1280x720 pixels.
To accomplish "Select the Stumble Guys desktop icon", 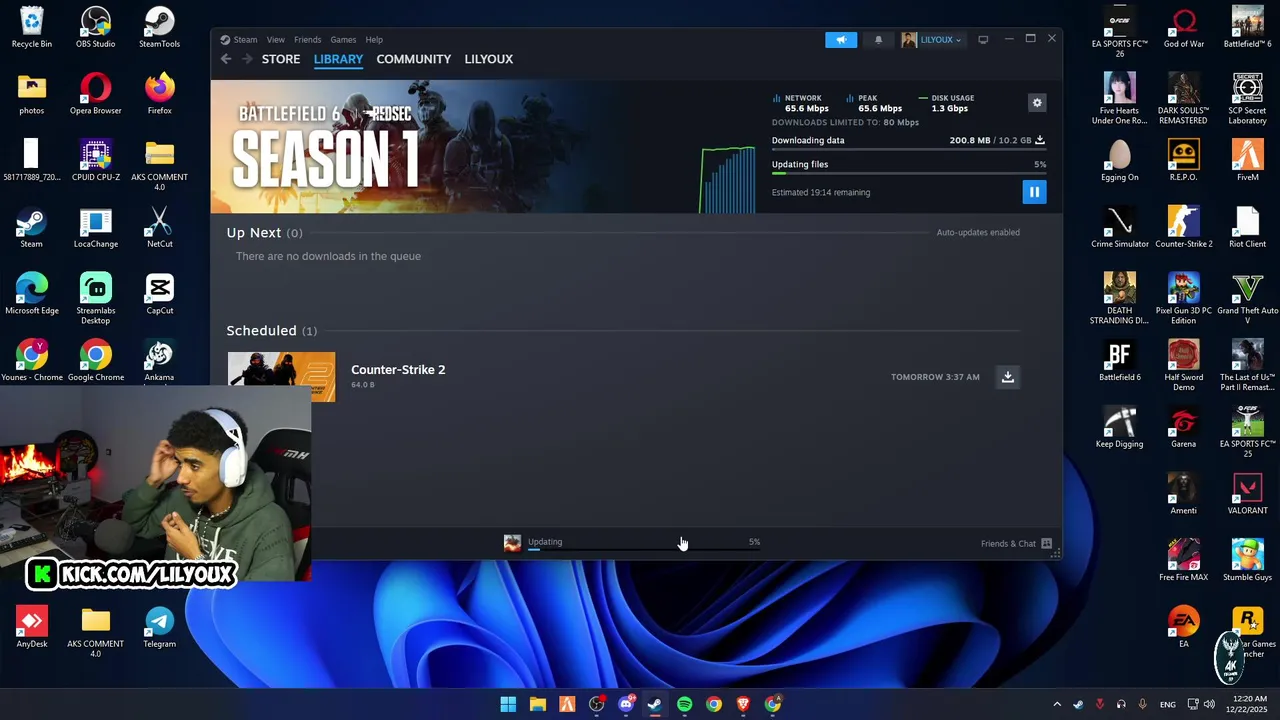I will tap(1248, 560).
